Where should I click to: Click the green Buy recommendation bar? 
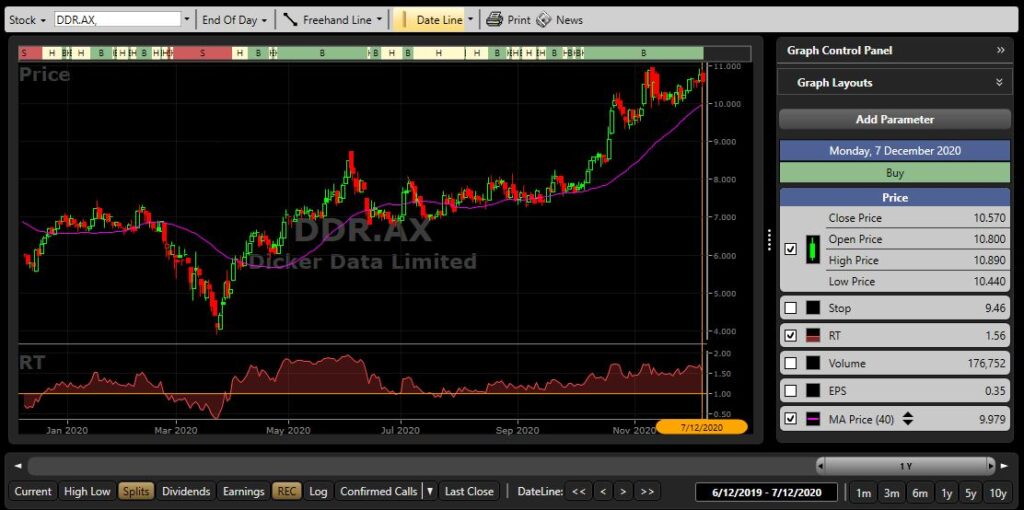pyautogui.click(x=895, y=173)
